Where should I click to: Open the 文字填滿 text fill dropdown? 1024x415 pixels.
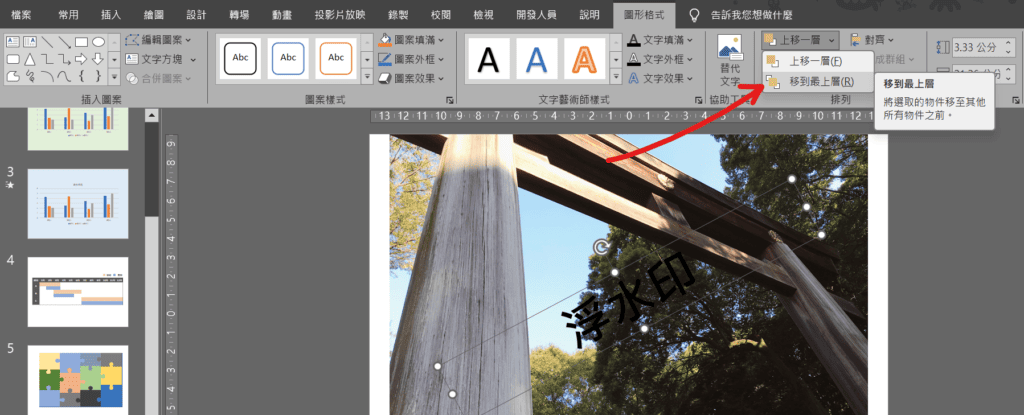click(660, 40)
